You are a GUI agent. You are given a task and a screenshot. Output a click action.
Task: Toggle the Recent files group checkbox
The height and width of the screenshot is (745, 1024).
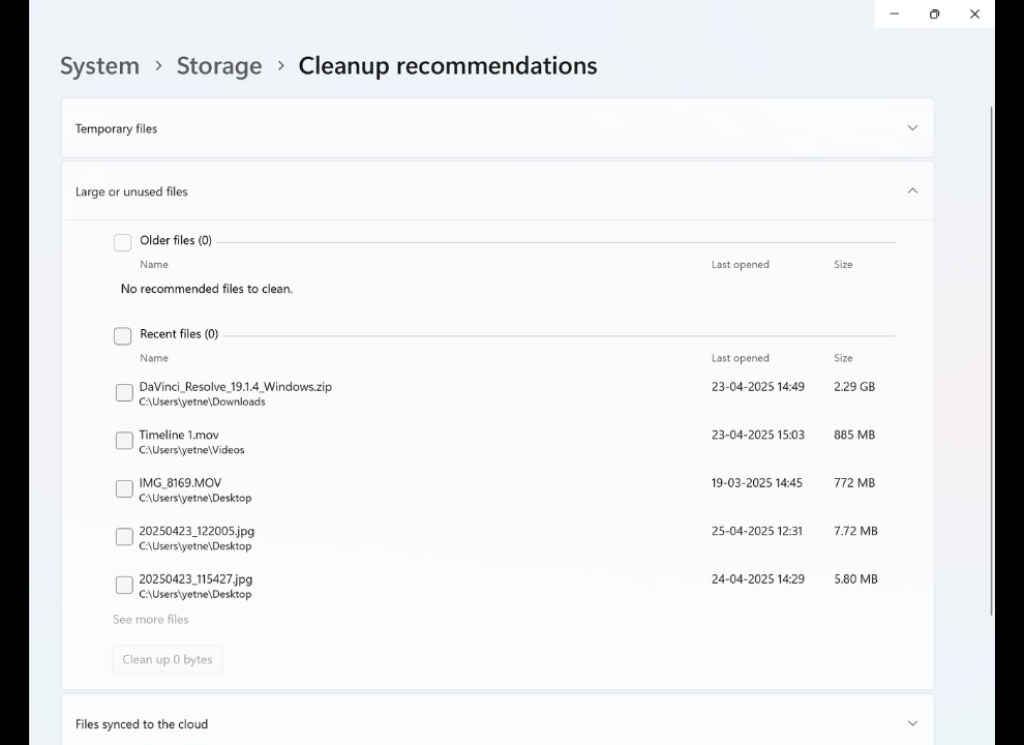click(x=122, y=335)
